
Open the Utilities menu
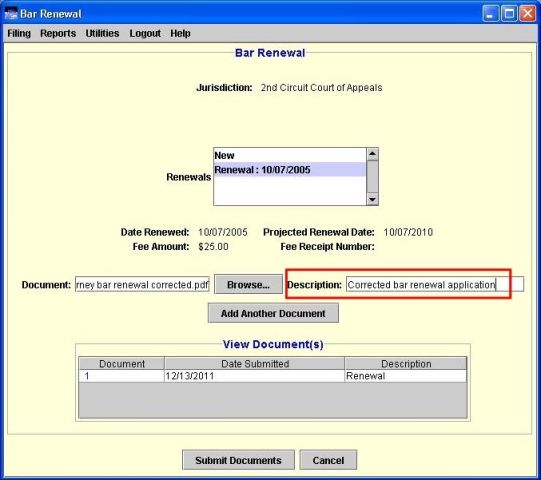102,33
